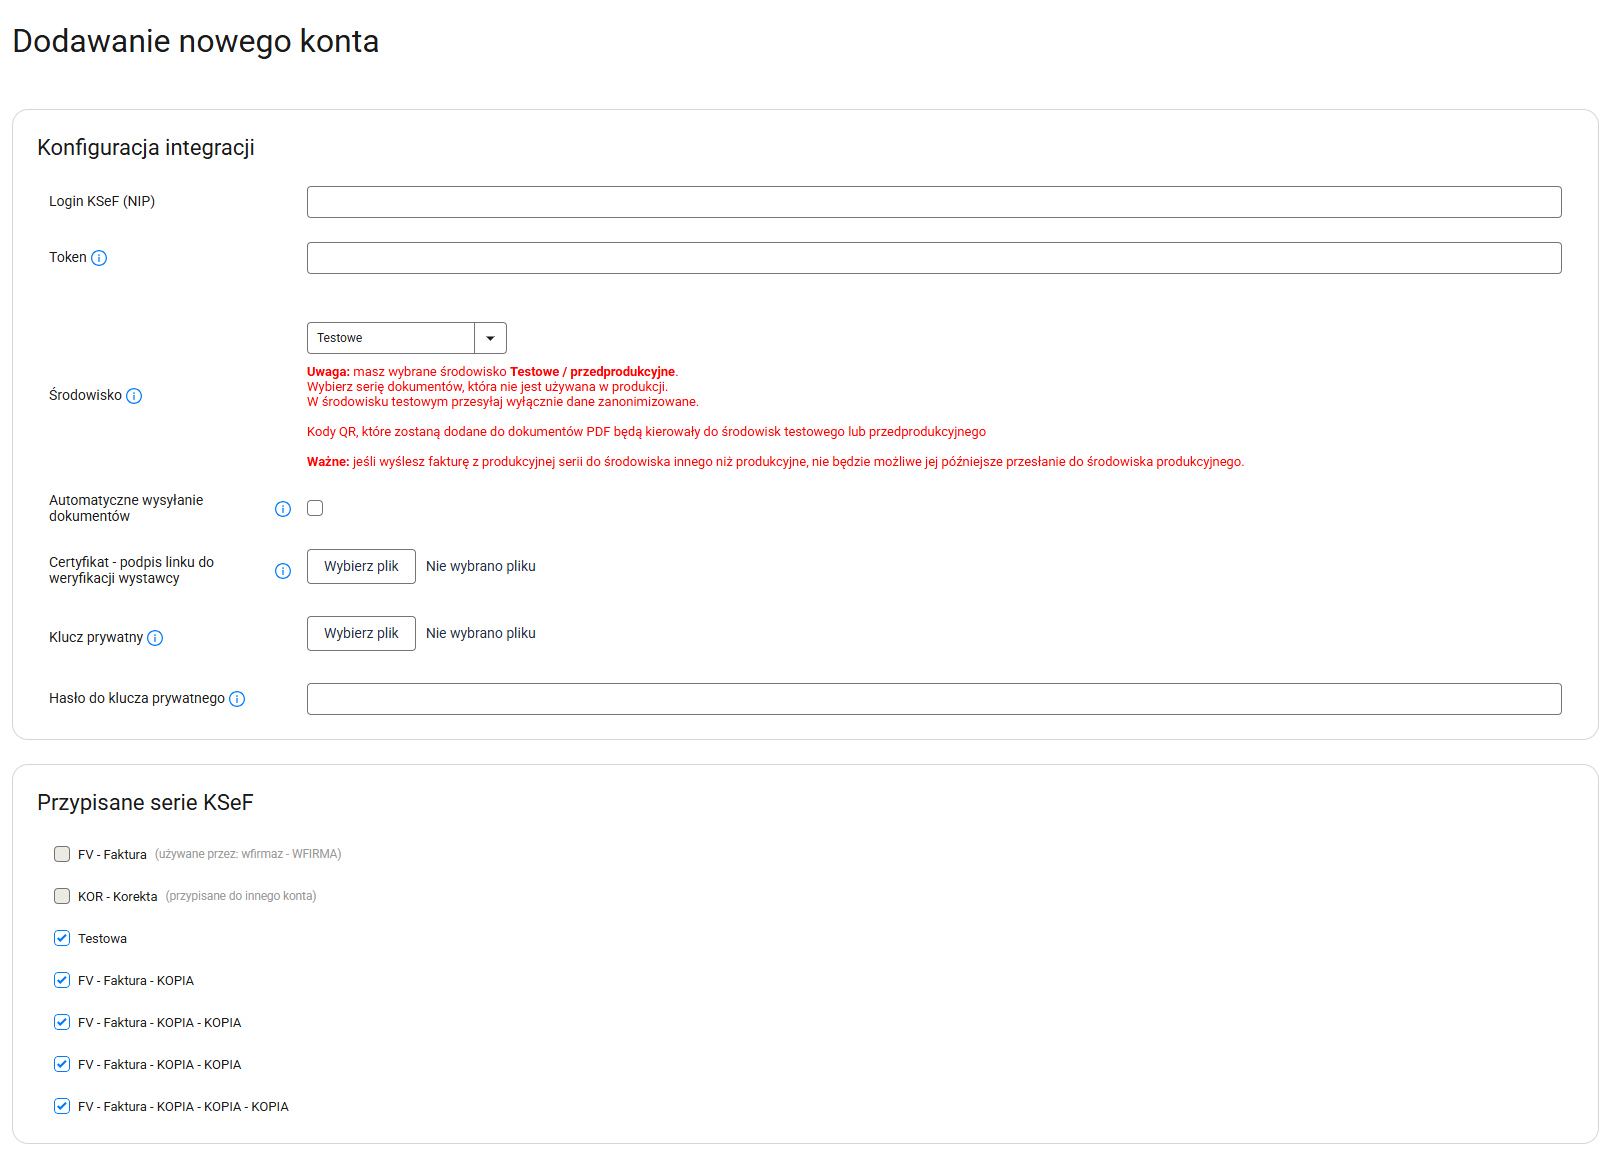
Task: Uncheck FV - Faktura - KOPIA - KOPIA - KOPIA
Action: (62, 1106)
